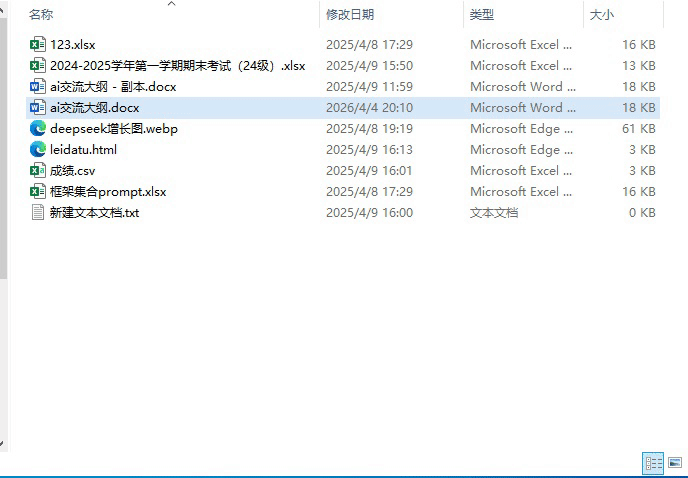Click the Word icon for ai交流大纲 - 副本.docx
Viewport: 688px width, 478px height.
pyautogui.click(x=38, y=87)
